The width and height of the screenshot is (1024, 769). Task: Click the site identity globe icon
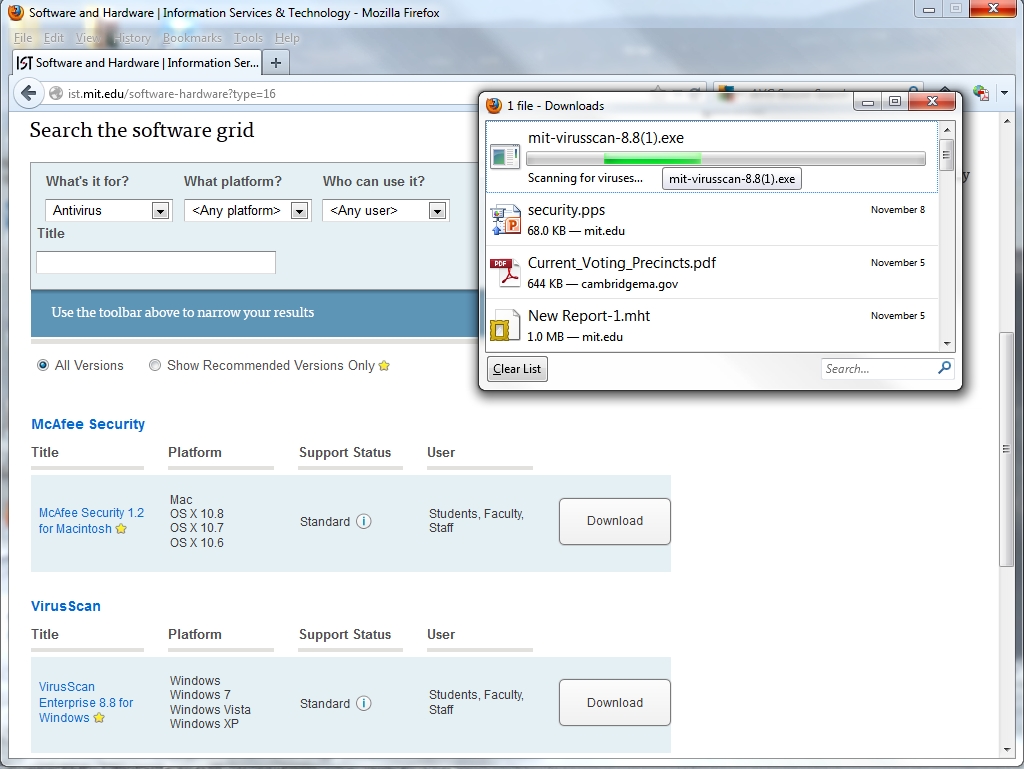(56, 94)
